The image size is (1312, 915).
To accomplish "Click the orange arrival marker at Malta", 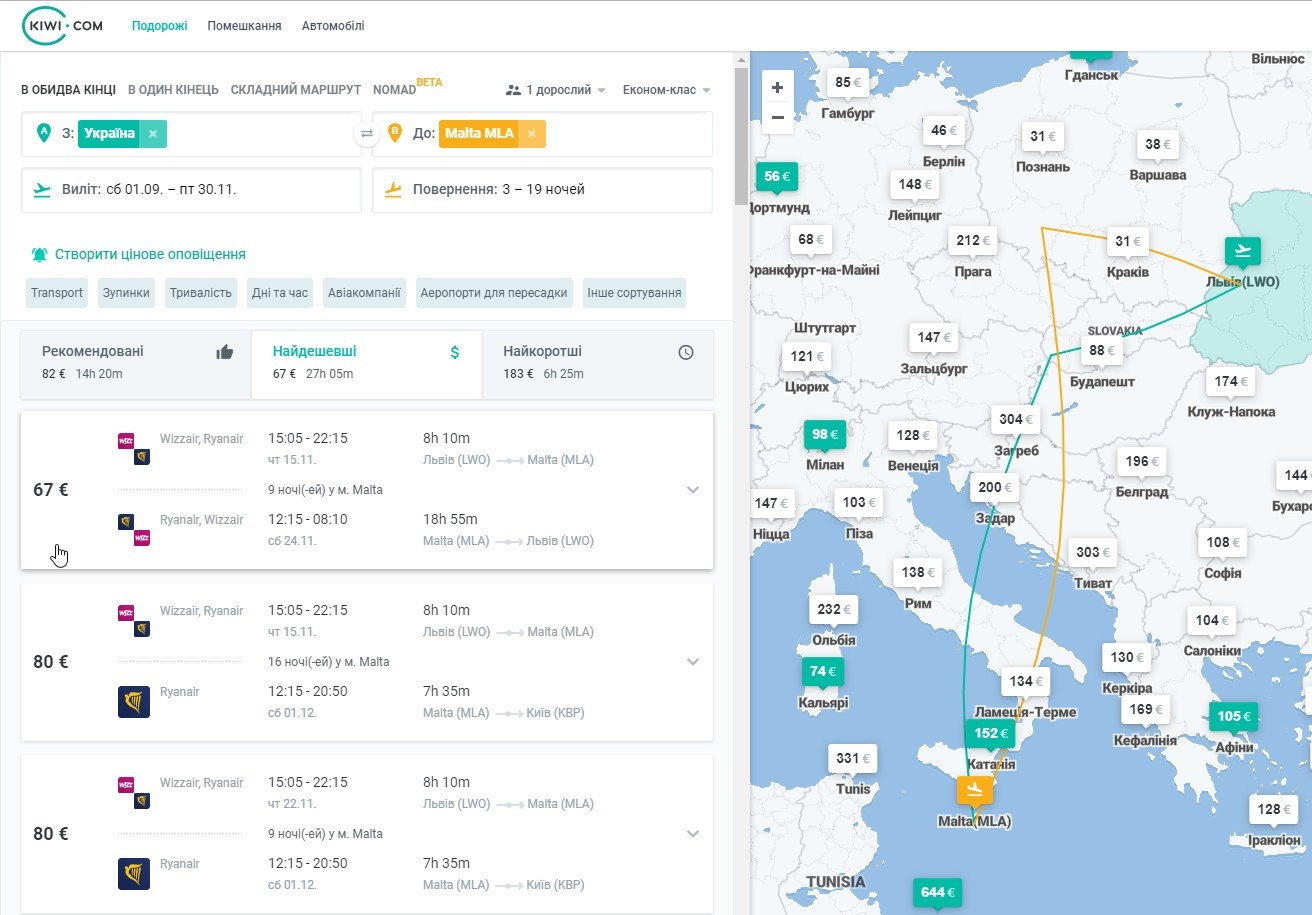I will 975,790.
